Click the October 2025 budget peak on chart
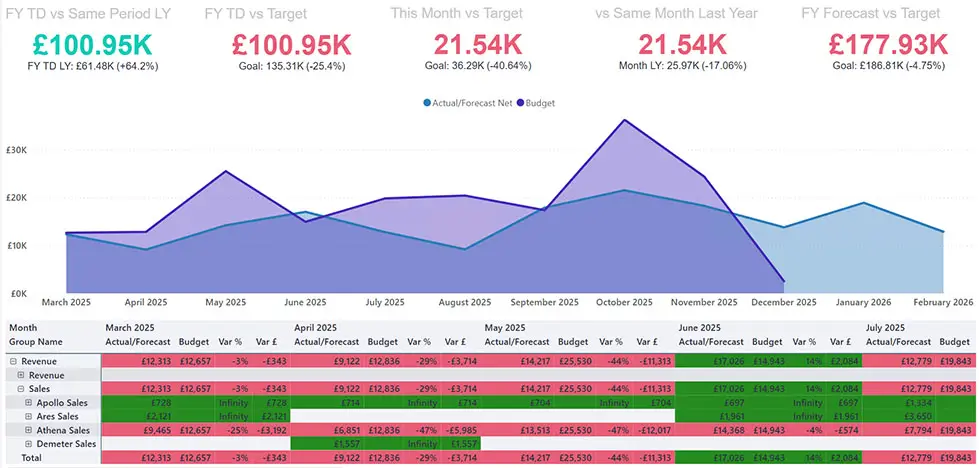The height and width of the screenshot is (468, 979). click(x=624, y=120)
